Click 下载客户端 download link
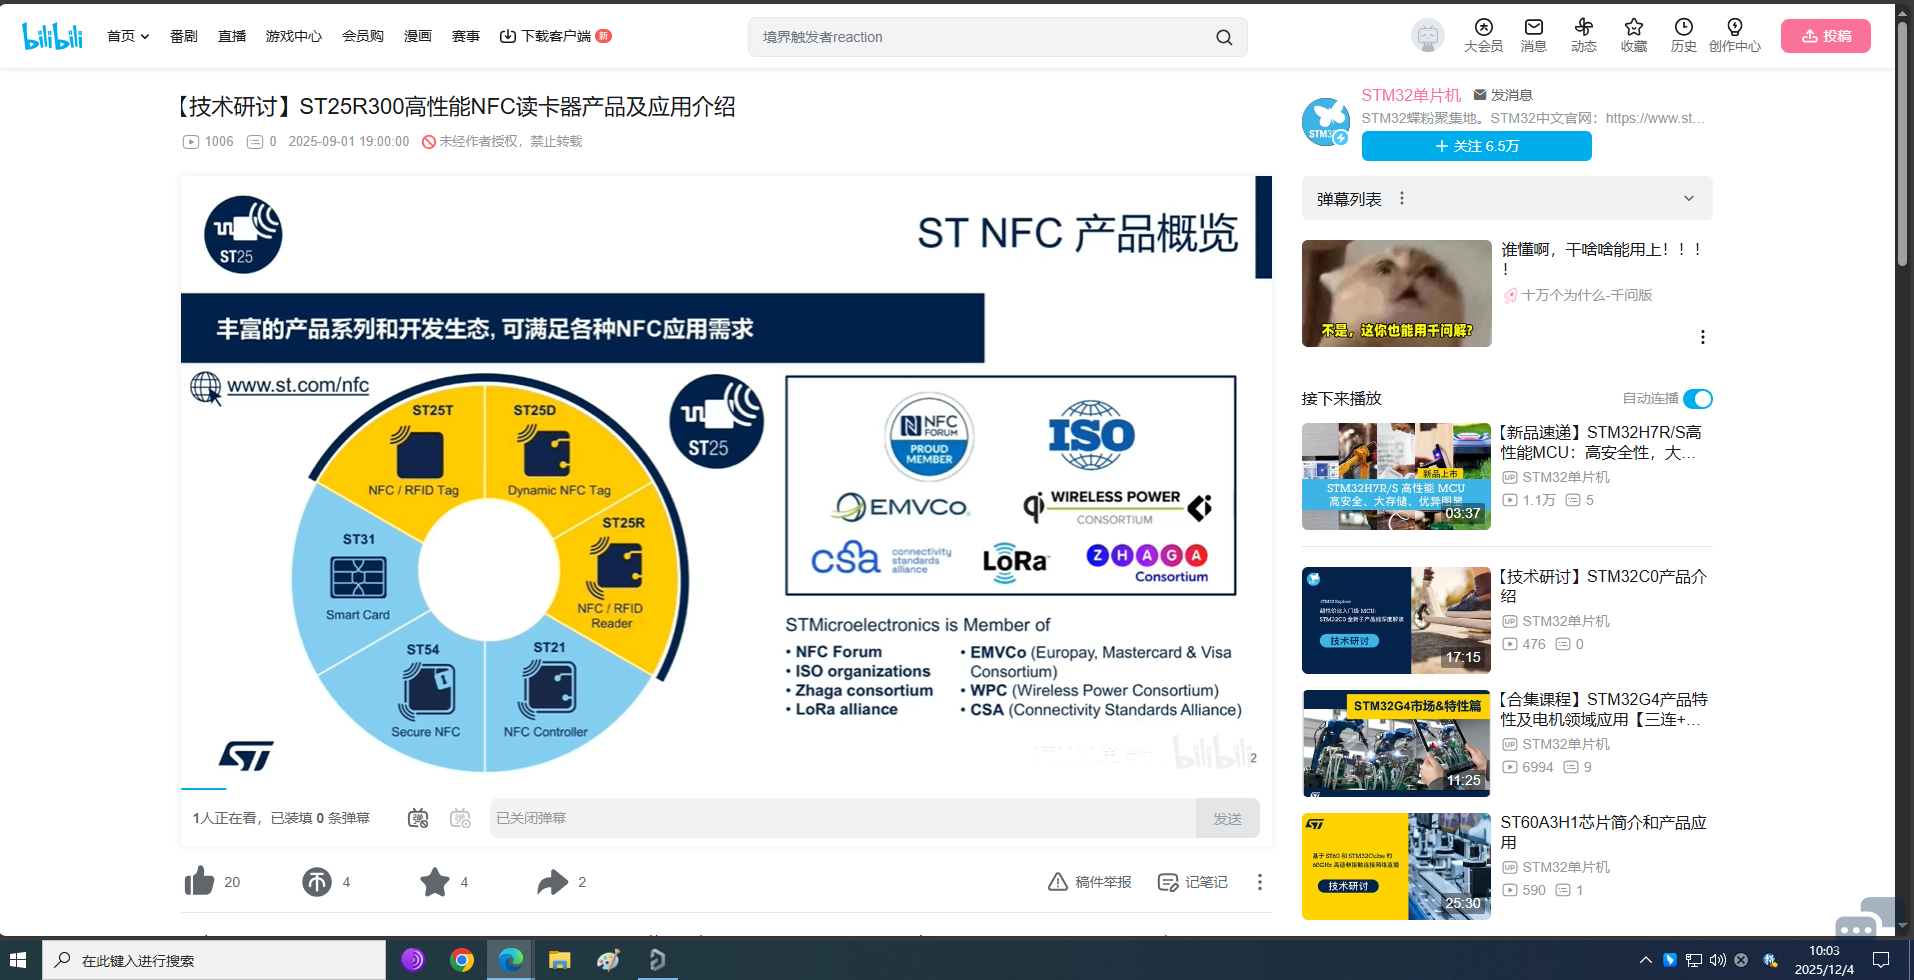This screenshot has height=980, width=1914. click(x=555, y=36)
